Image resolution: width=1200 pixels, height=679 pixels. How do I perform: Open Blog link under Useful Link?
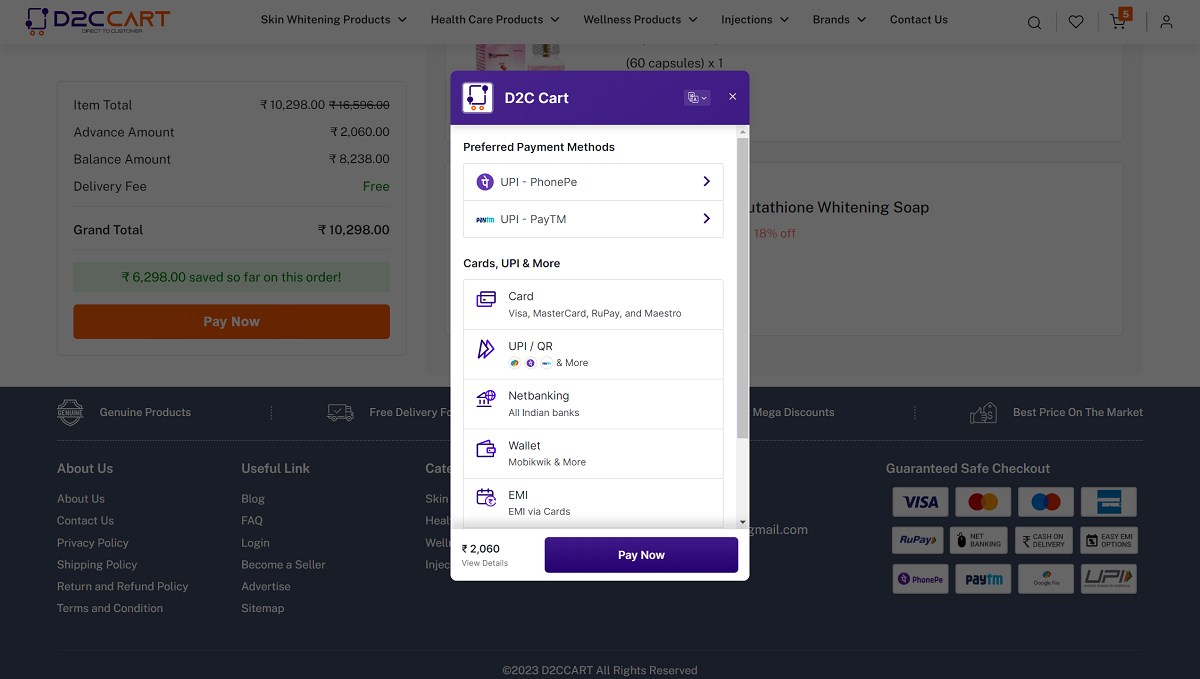tap(253, 499)
